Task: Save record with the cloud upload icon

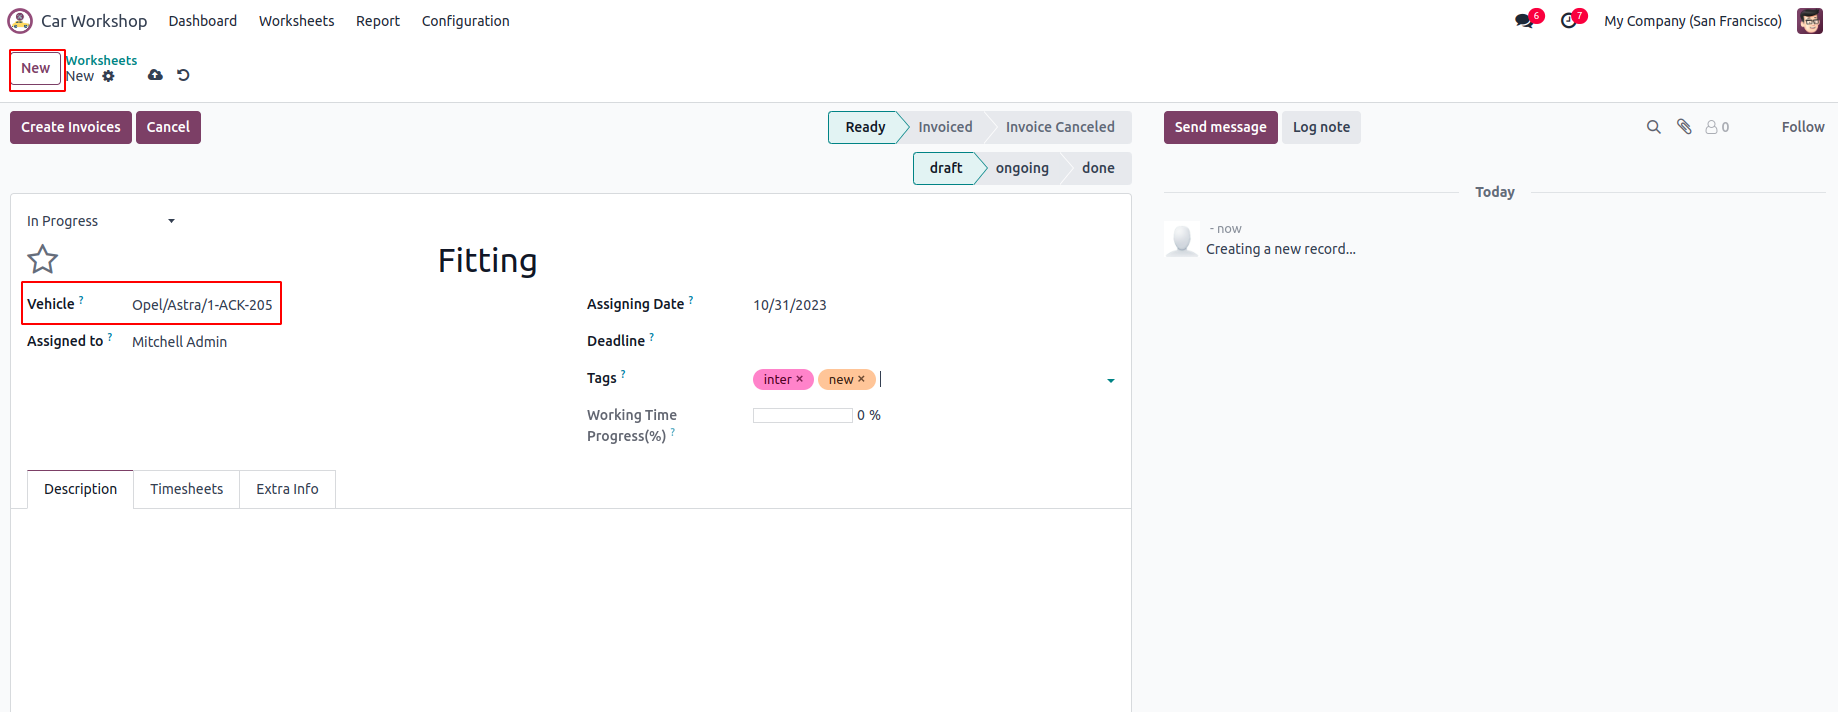Action: coord(155,75)
